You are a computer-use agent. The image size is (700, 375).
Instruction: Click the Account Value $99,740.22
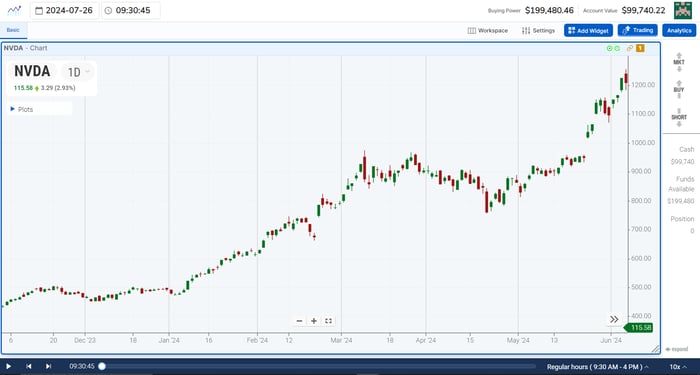[x=643, y=10]
